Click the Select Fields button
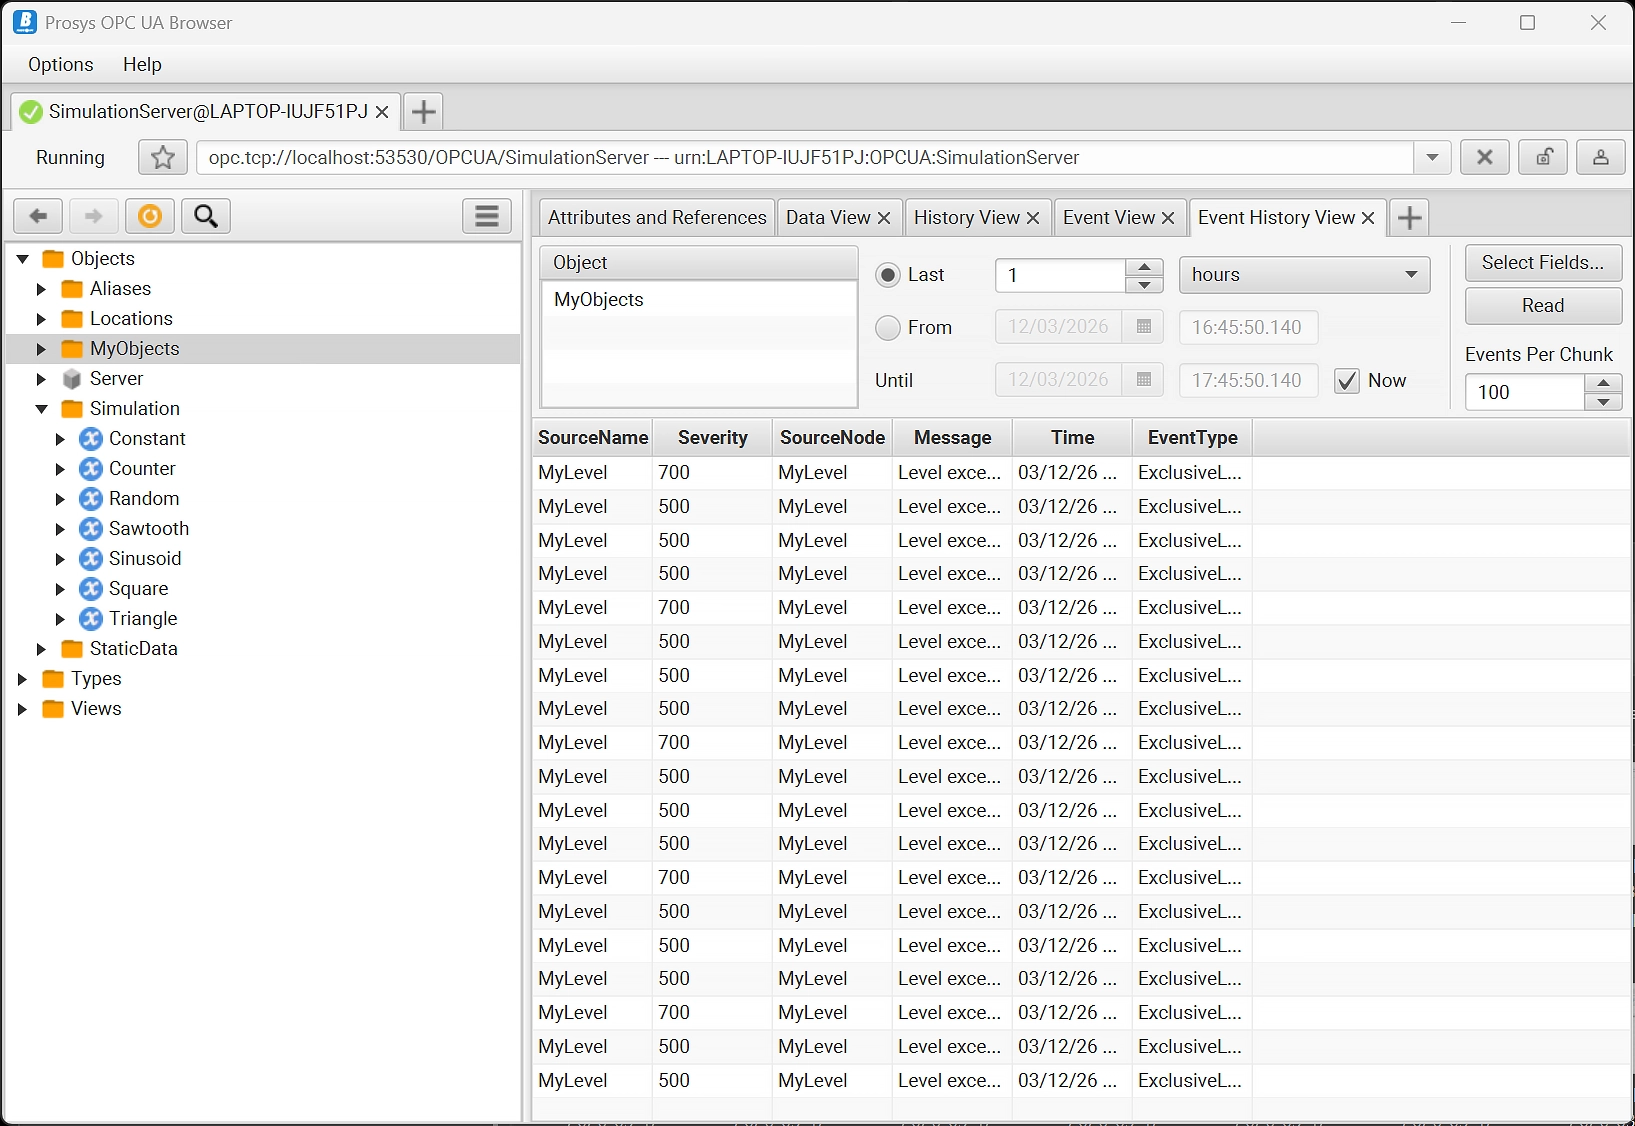 click(1542, 262)
